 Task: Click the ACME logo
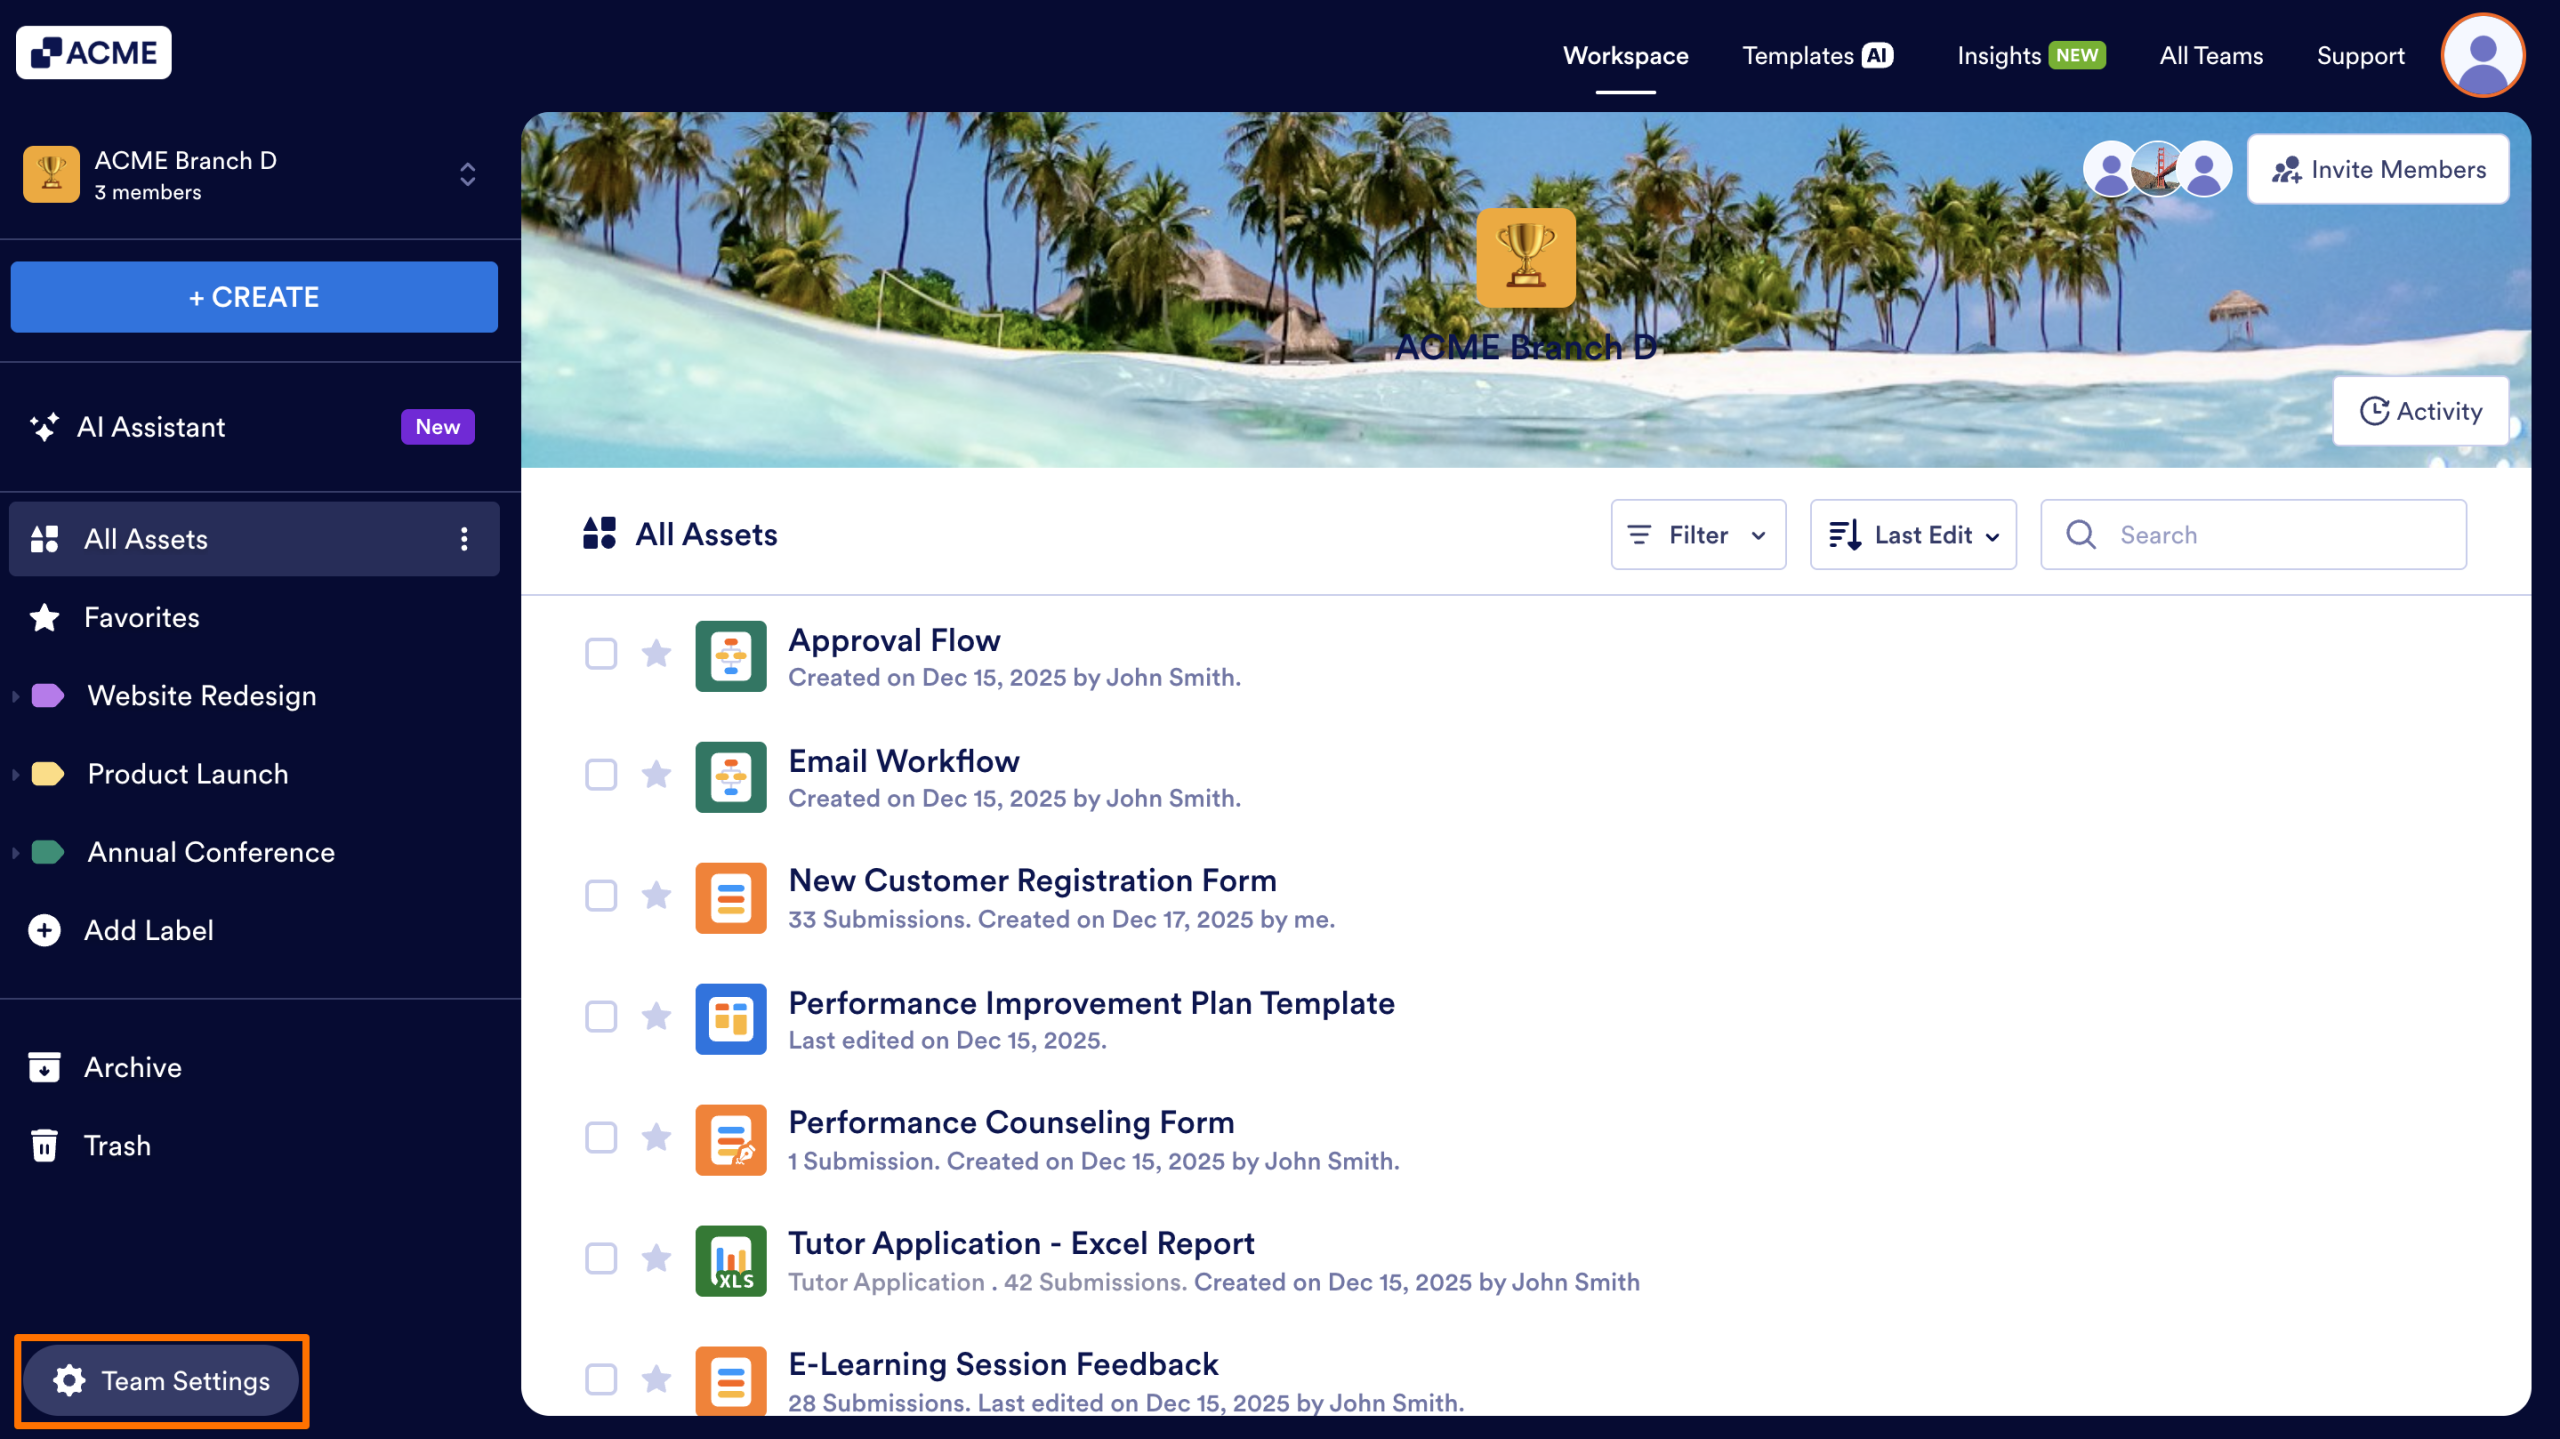click(93, 51)
